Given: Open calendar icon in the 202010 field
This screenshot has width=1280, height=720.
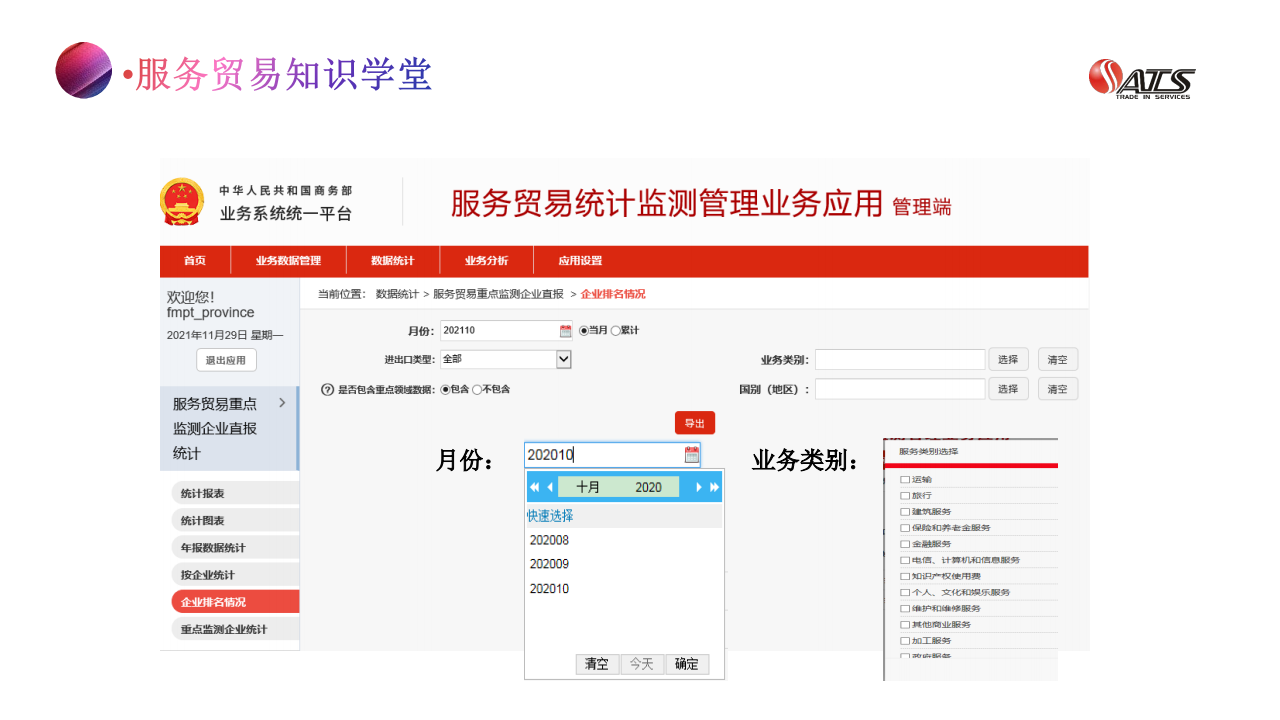Looking at the screenshot, I should (692, 455).
